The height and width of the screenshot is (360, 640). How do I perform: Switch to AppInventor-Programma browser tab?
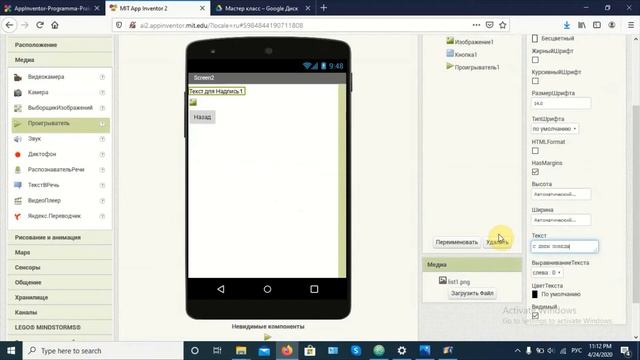tap(52, 8)
